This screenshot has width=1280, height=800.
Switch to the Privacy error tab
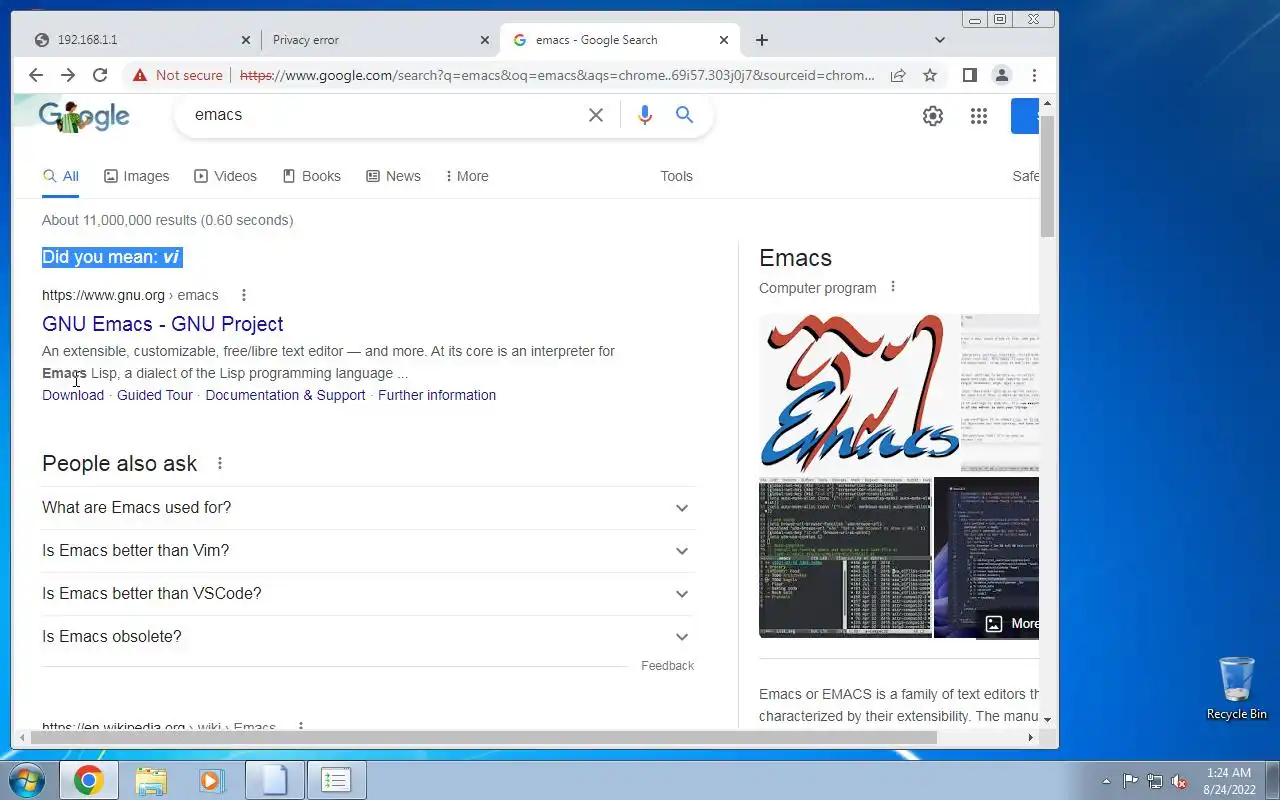pos(380,40)
